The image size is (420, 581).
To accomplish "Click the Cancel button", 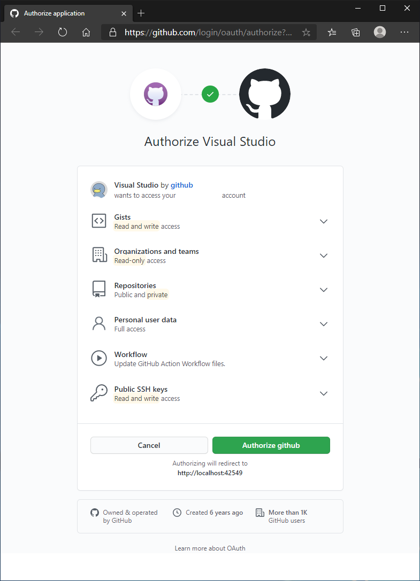I will click(149, 445).
